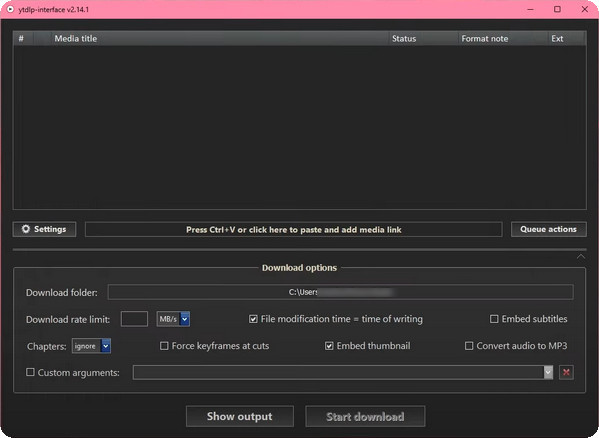Click the # column header
599x438 pixels.
(x=24, y=39)
